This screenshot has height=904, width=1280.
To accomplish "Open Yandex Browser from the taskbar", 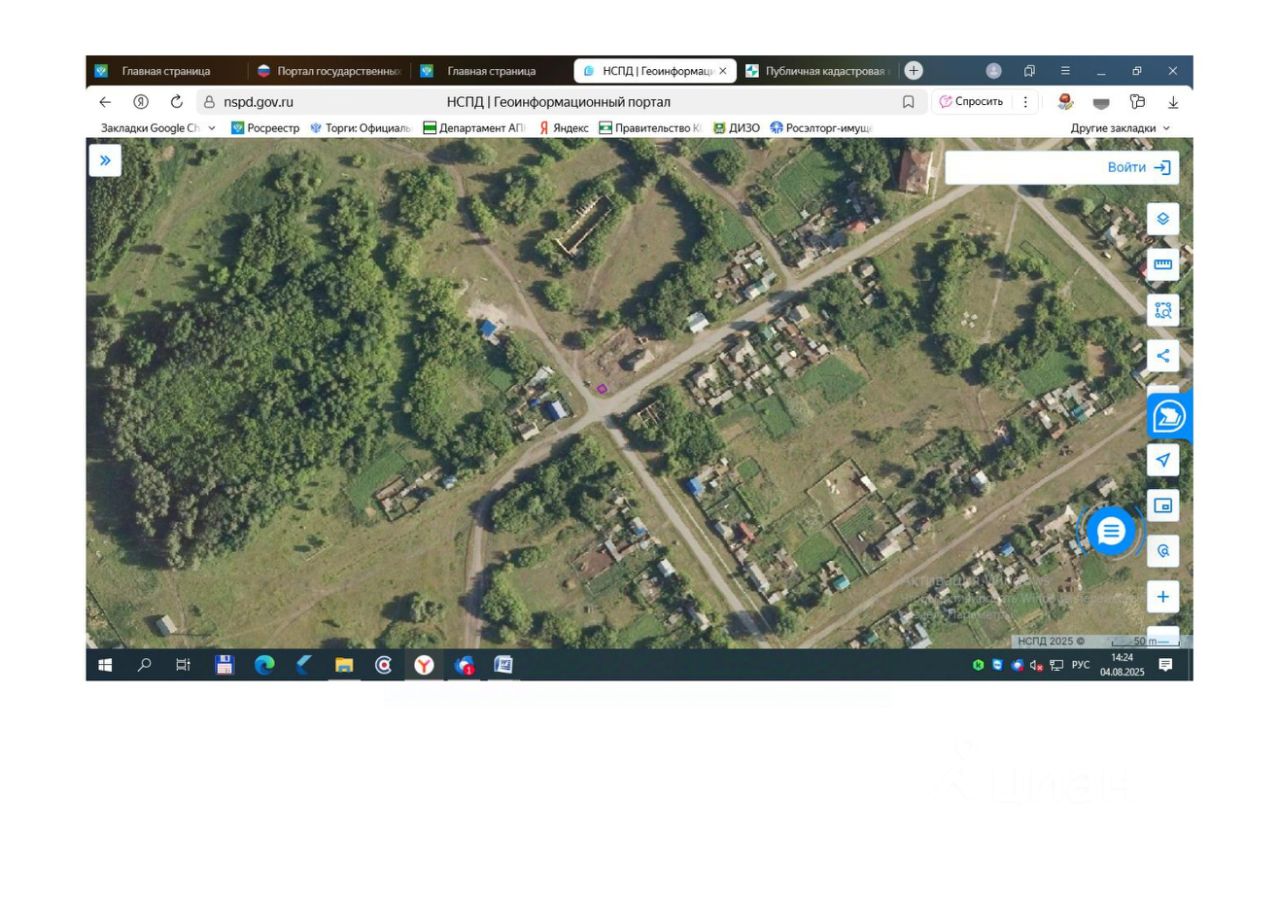I will [x=424, y=665].
